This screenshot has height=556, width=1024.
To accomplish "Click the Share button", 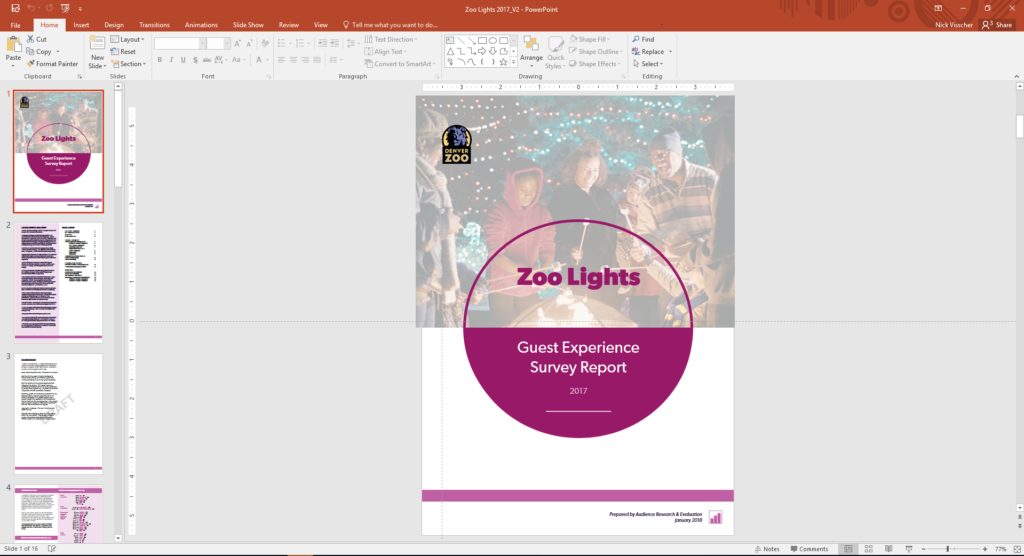I will click(997, 25).
